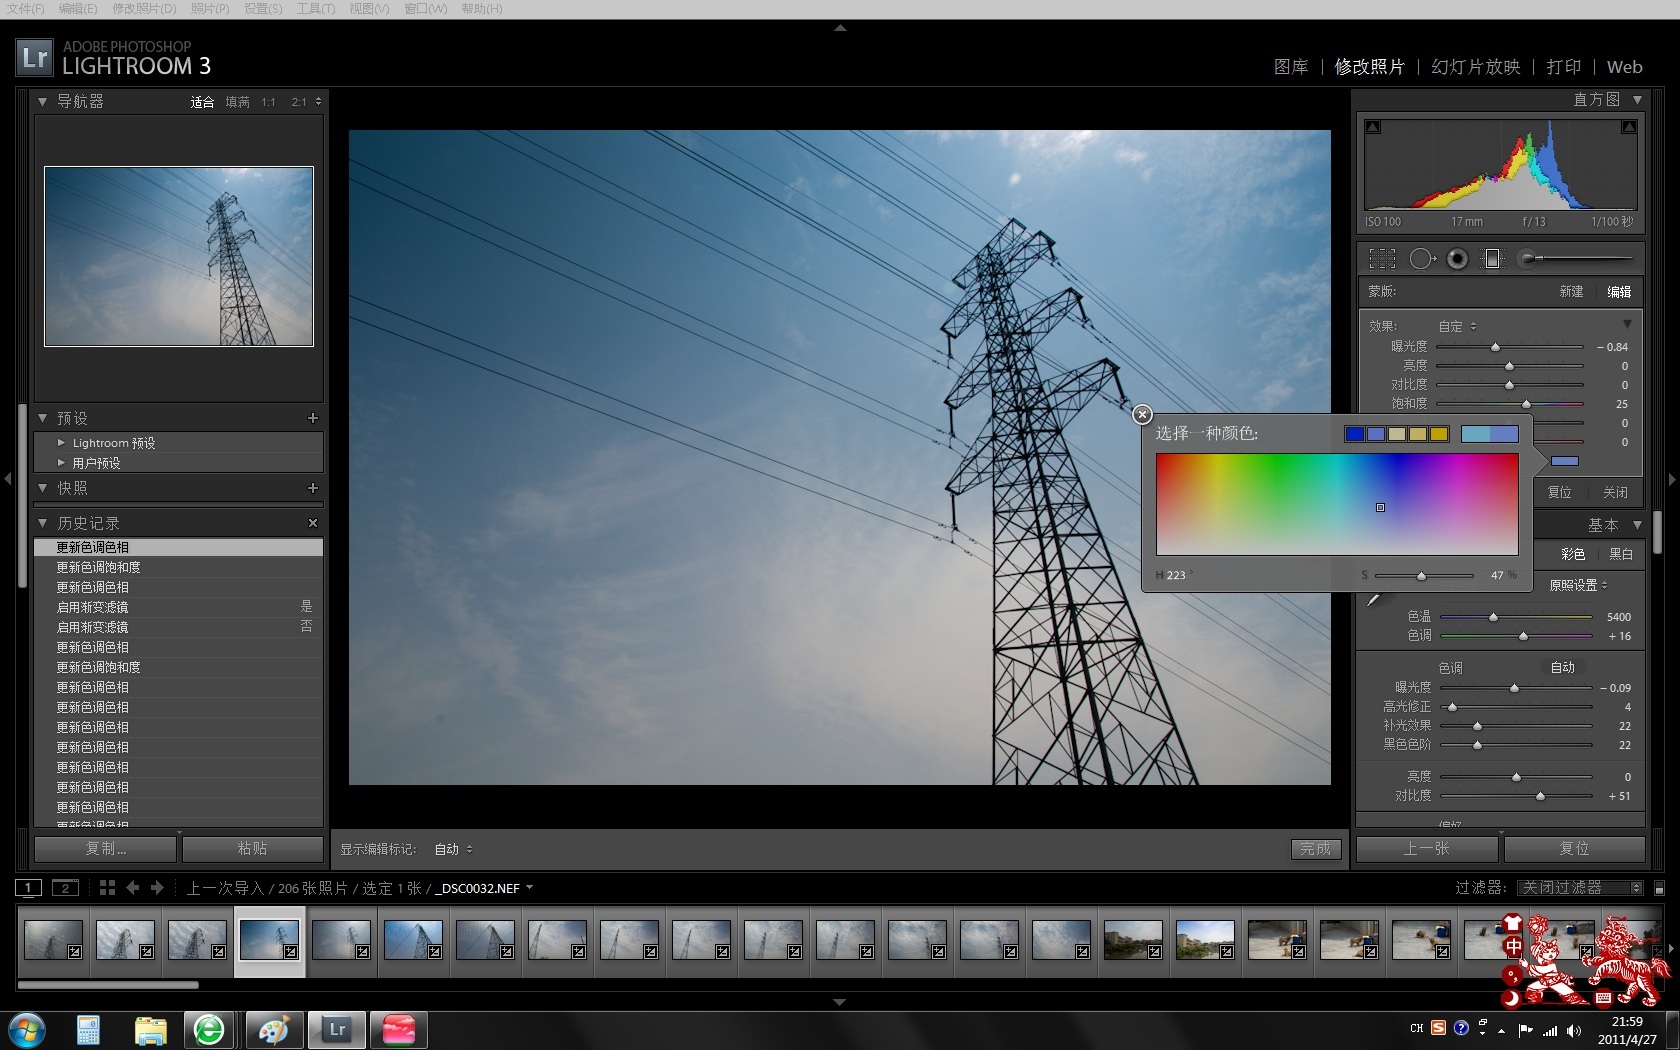The width and height of the screenshot is (1680, 1050).
Task: Close the color picker popup
Action: tap(1142, 414)
